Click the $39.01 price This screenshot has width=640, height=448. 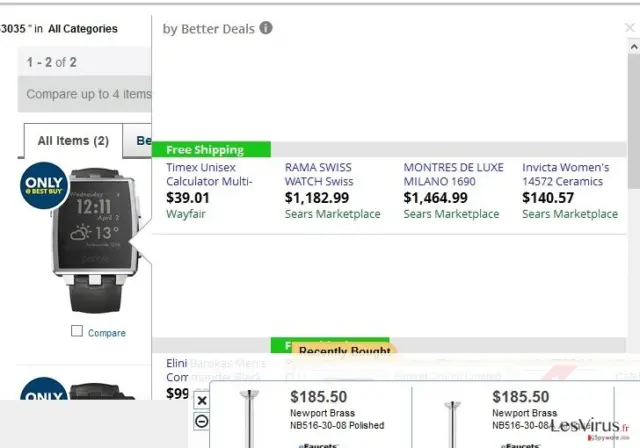(188, 198)
